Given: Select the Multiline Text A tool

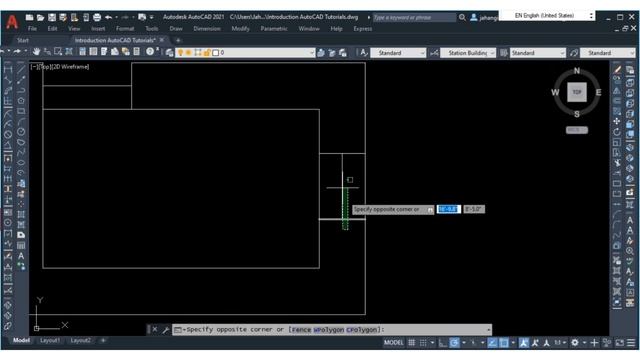Looking at the screenshot, I should click(21, 256).
